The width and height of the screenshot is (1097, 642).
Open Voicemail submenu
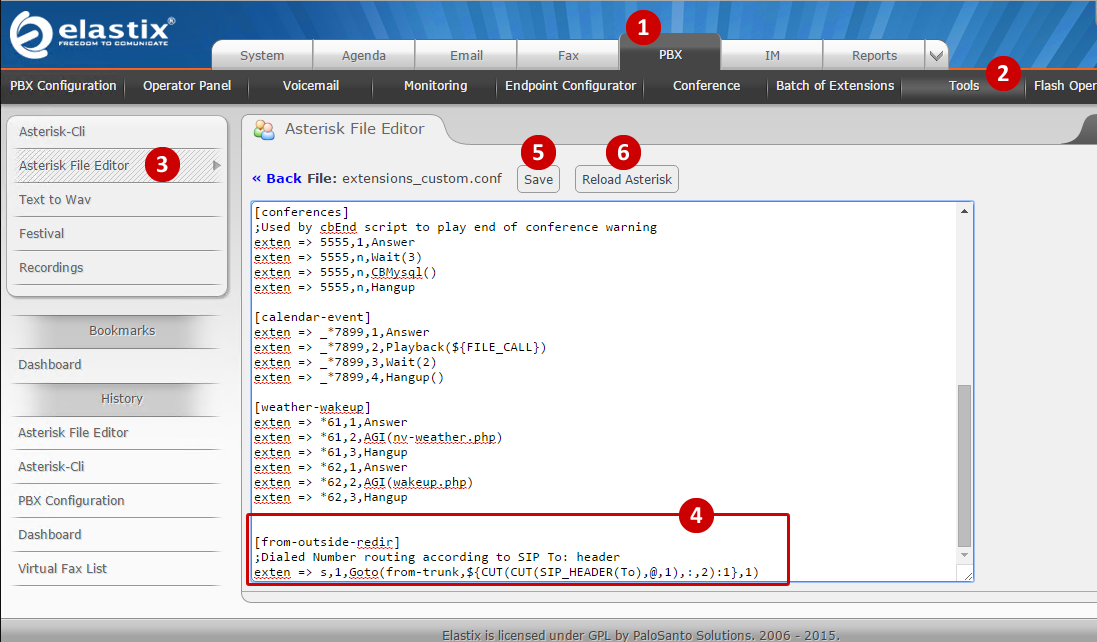click(311, 85)
